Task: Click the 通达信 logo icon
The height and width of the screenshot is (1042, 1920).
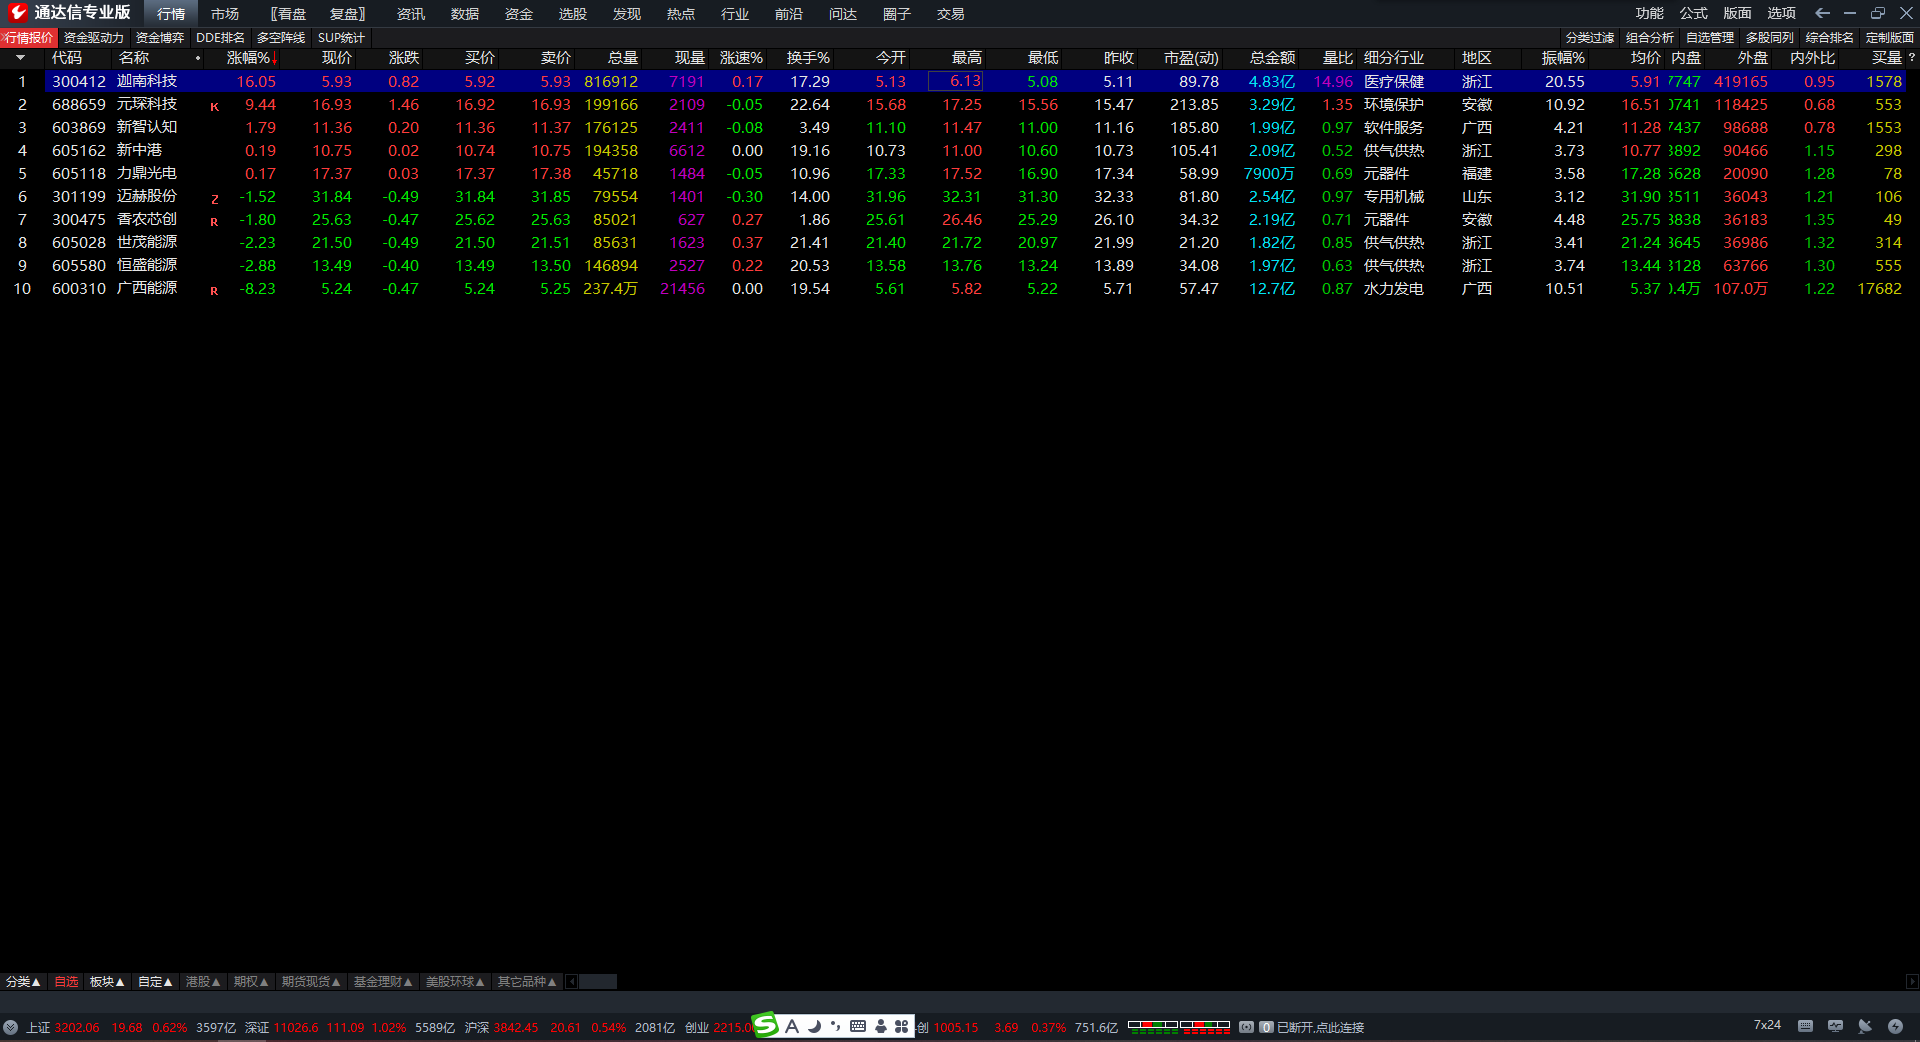Action: [x=17, y=13]
